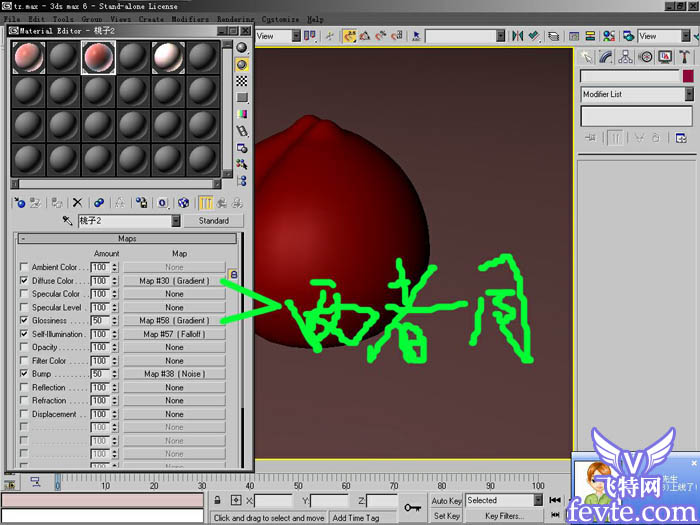The image size is (700, 525).
Task: Open the Rendering menu
Action: (235, 19)
